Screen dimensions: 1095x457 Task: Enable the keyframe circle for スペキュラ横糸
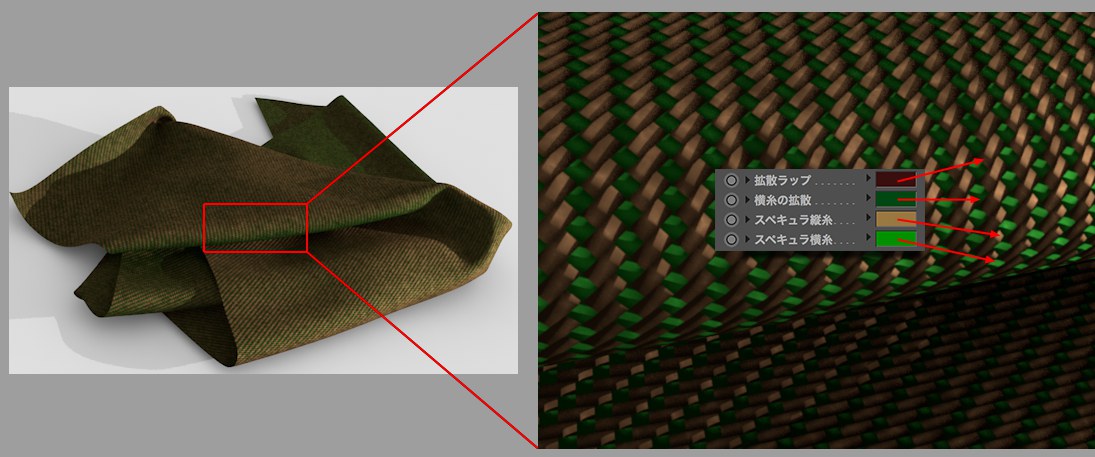click(x=732, y=239)
